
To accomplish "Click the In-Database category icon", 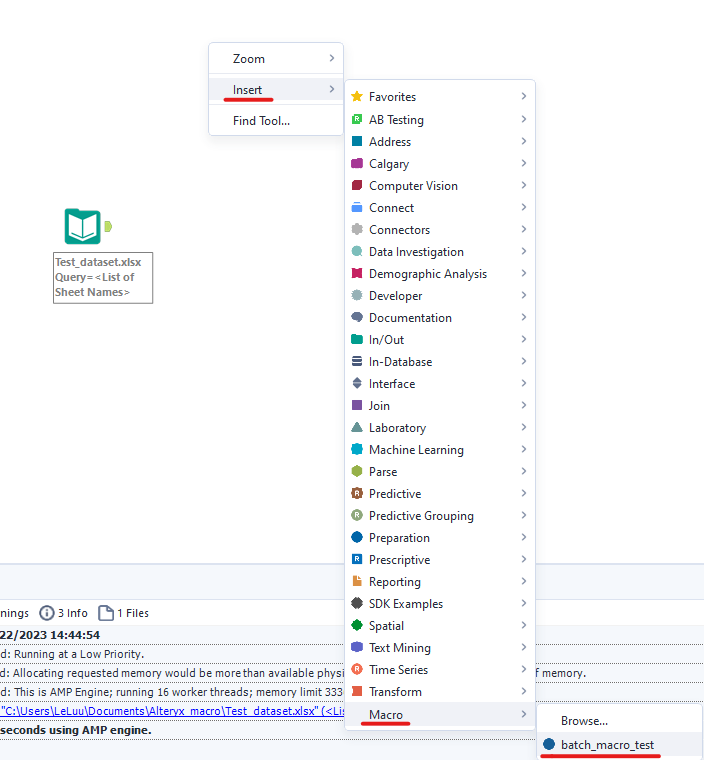I will tap(357, 361).
